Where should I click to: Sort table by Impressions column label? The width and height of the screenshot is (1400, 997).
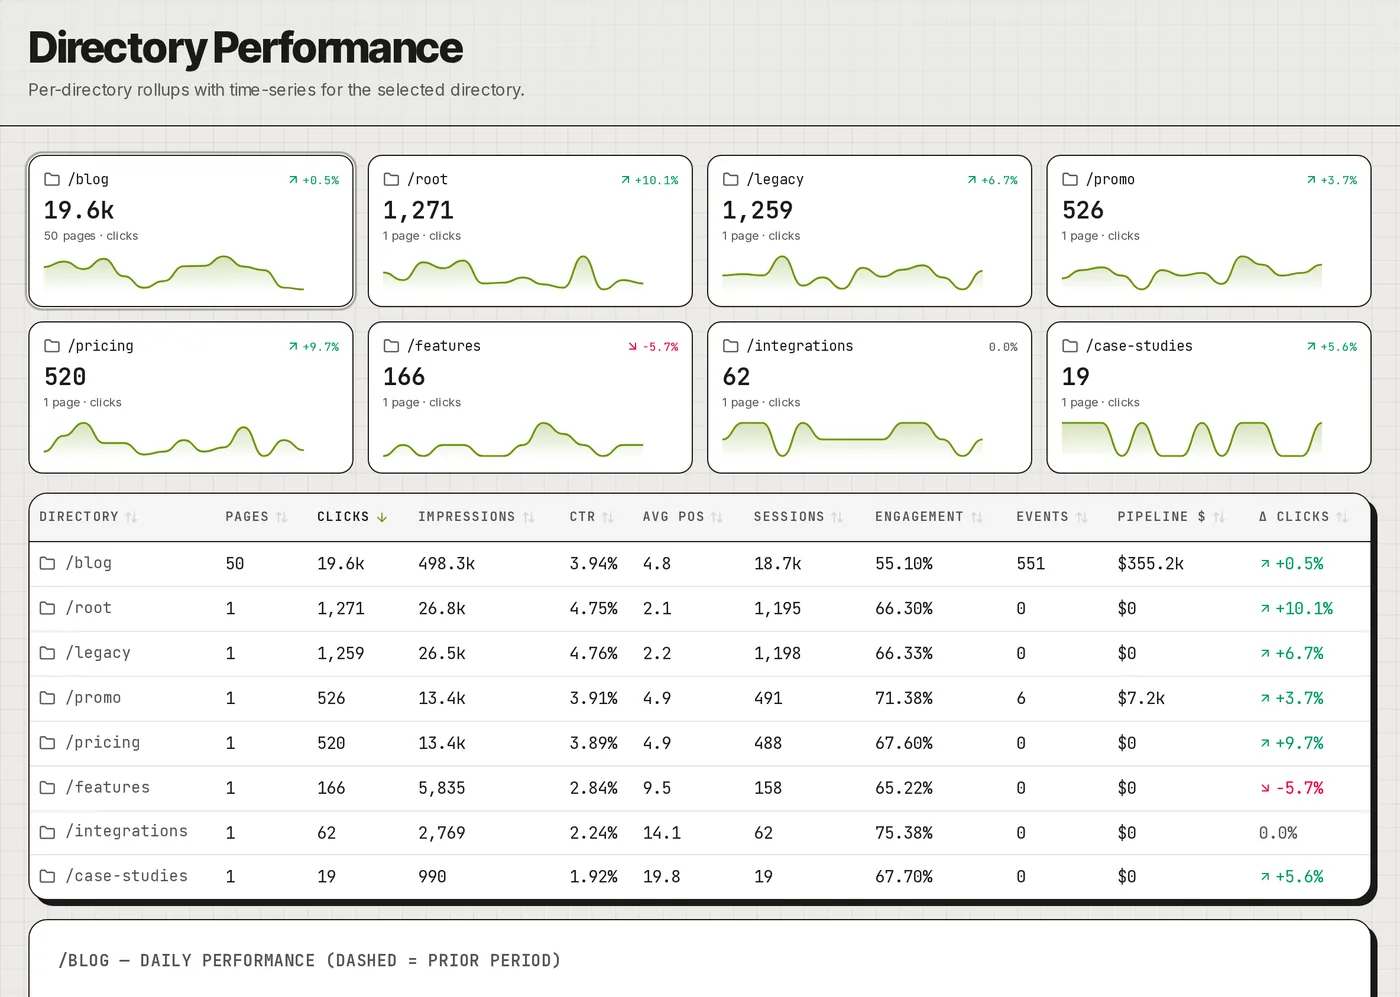pos(466,517)
